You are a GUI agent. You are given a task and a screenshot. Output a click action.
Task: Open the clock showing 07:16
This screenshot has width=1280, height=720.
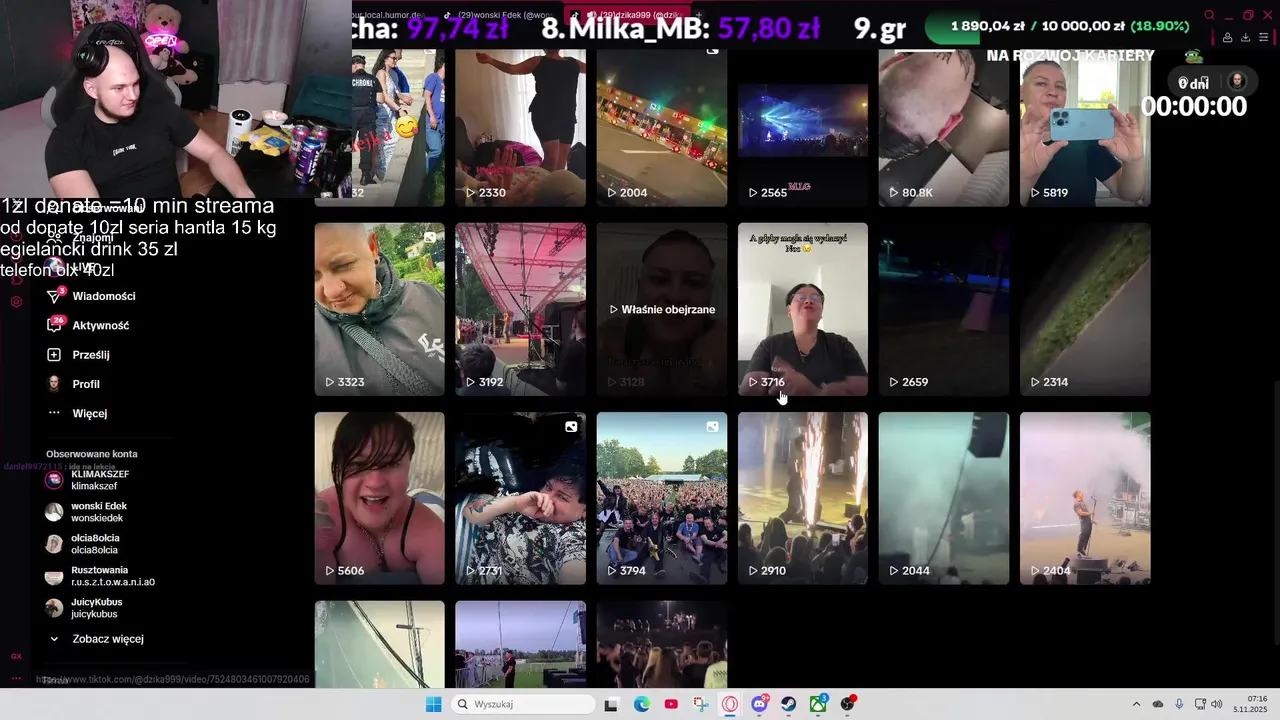1250,704
